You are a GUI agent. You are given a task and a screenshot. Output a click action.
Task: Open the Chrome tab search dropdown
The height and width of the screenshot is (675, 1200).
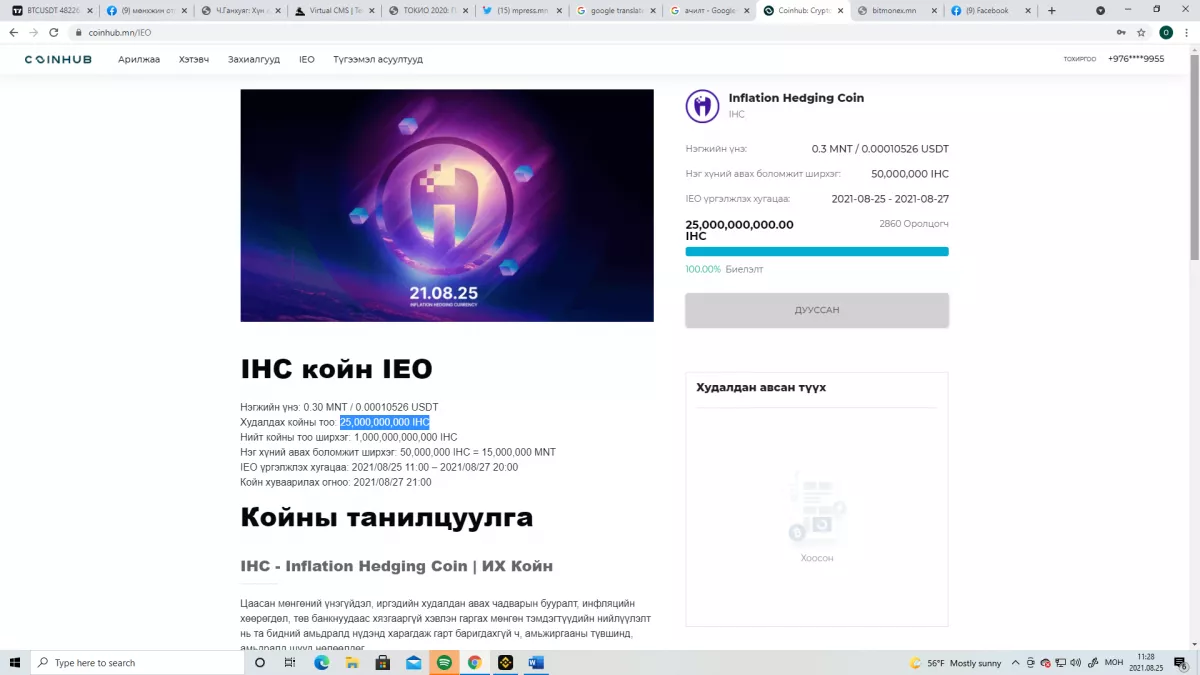[x=1100, y=10]
